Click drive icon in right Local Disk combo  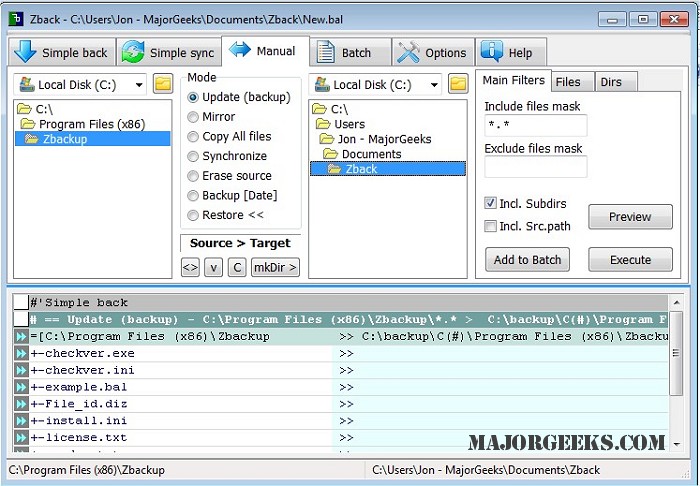[322, 84]
